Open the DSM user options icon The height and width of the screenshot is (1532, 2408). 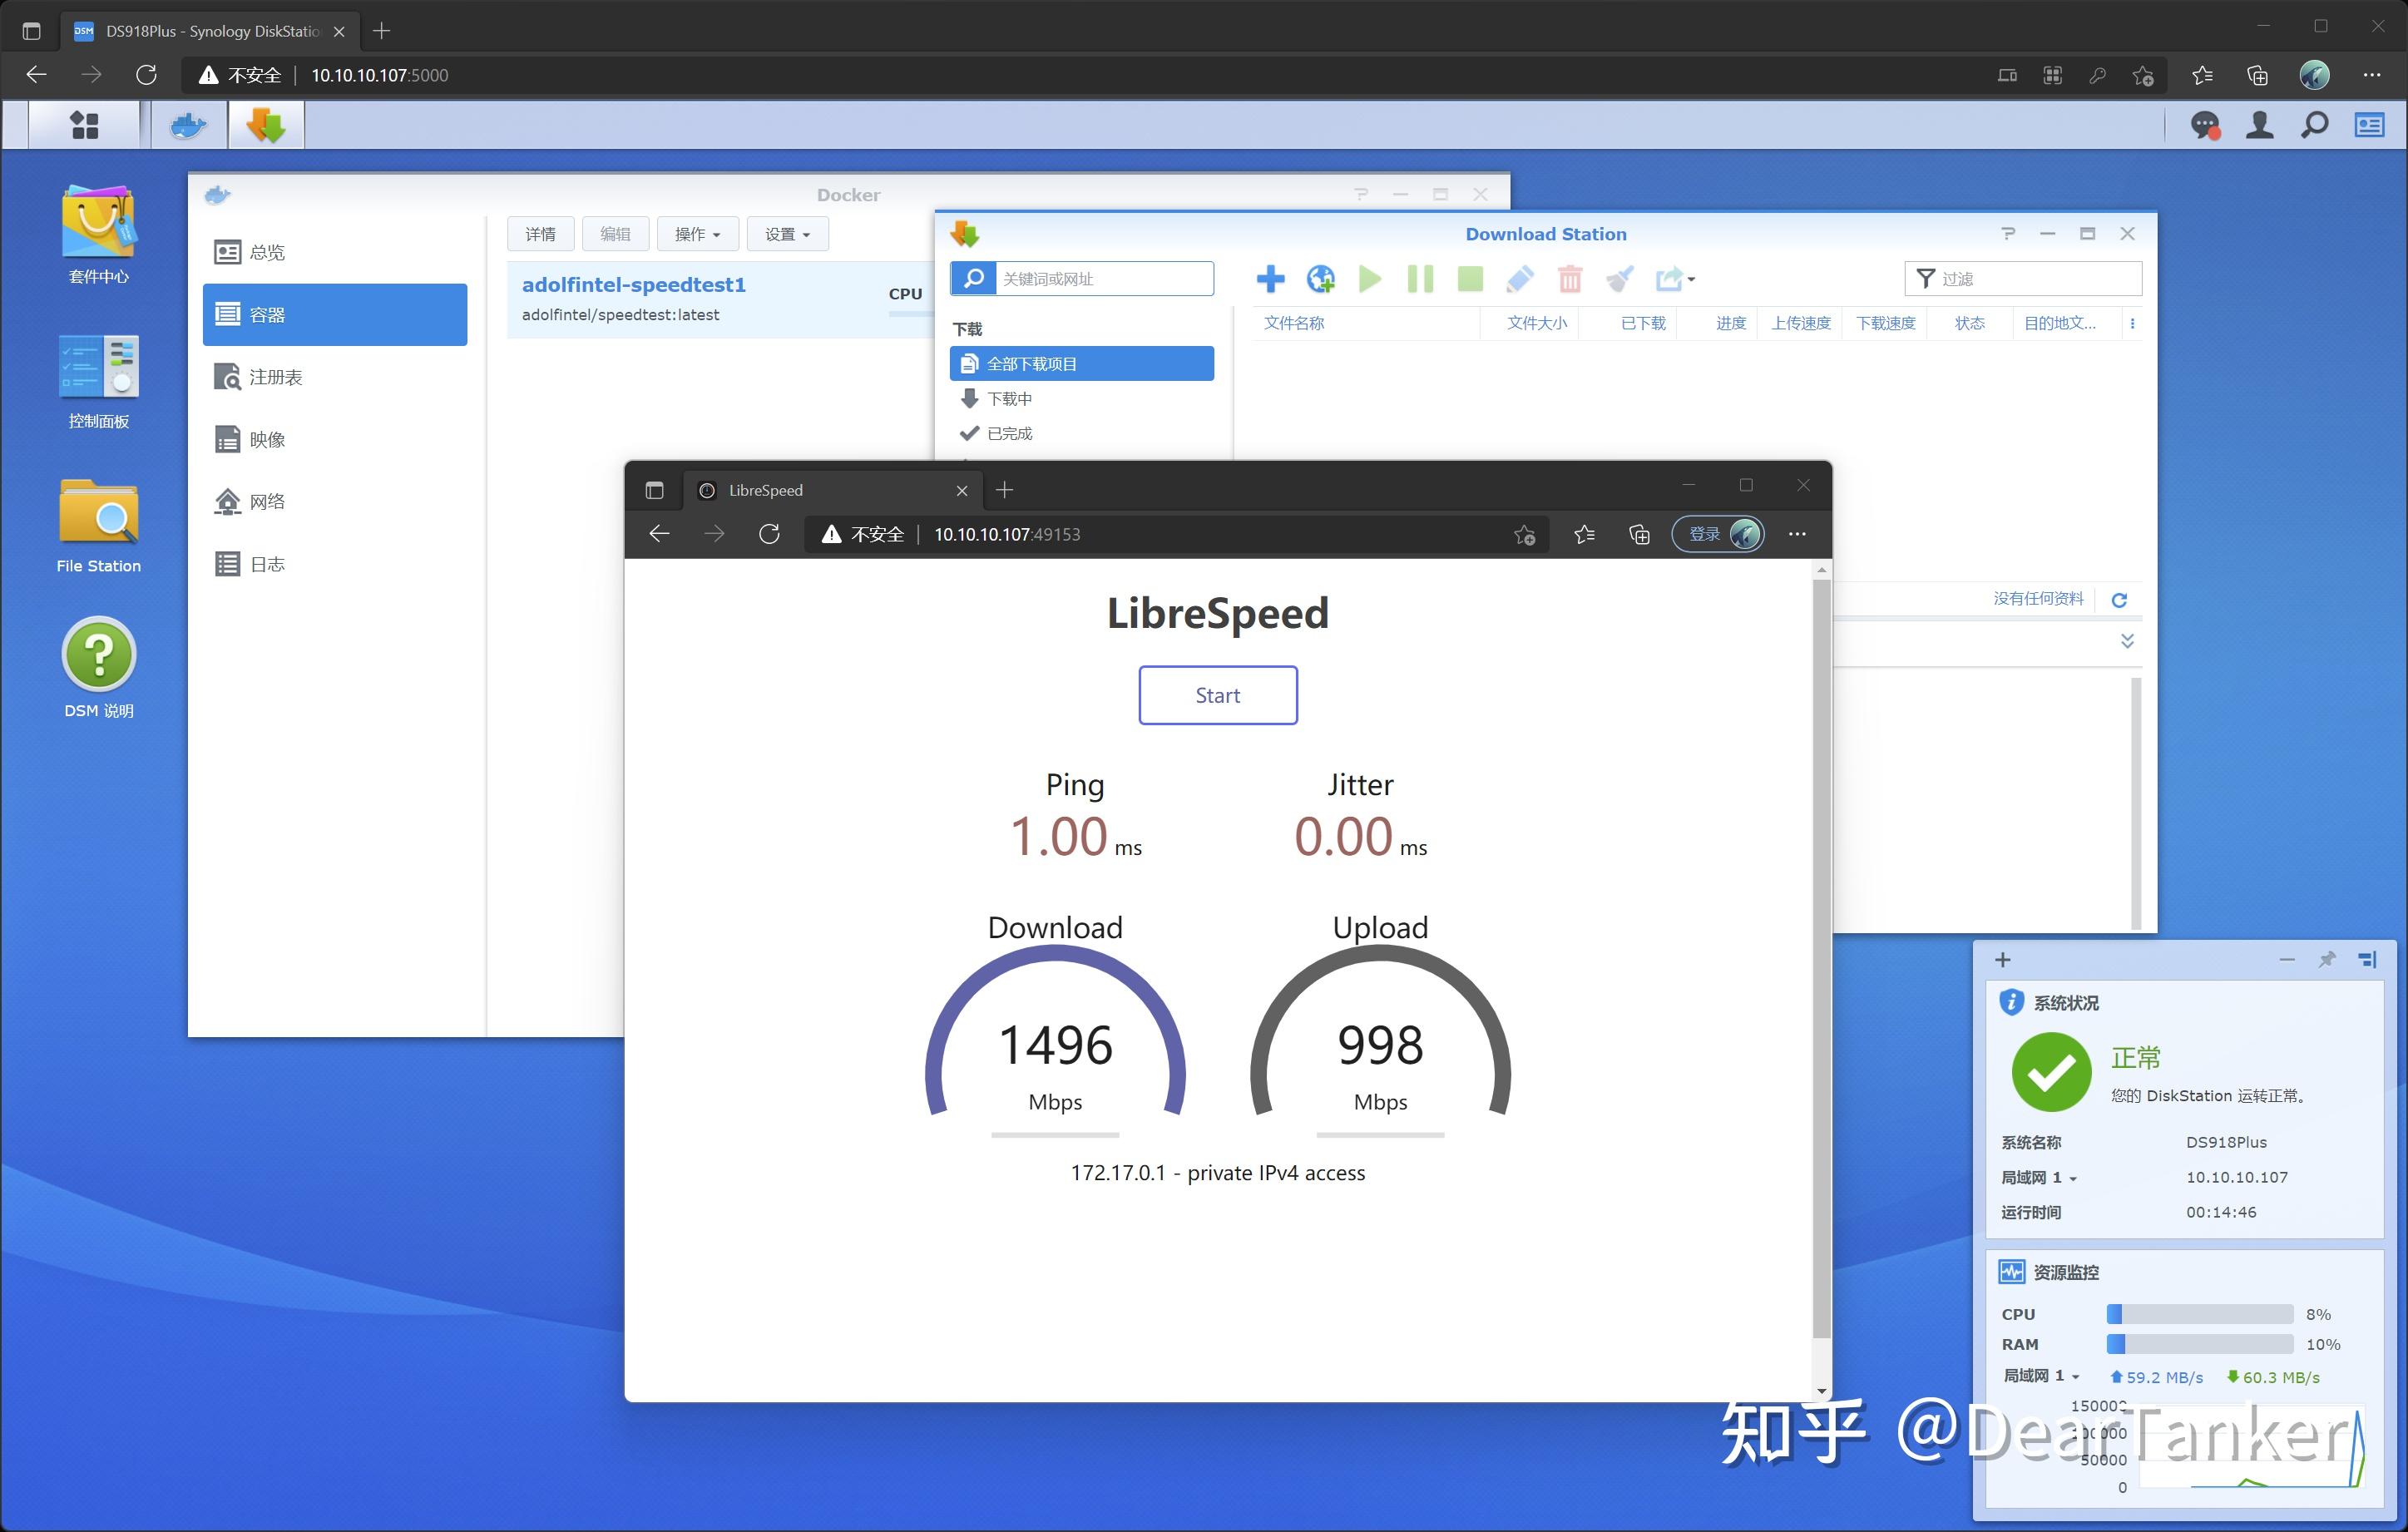tap(2260, 125)
